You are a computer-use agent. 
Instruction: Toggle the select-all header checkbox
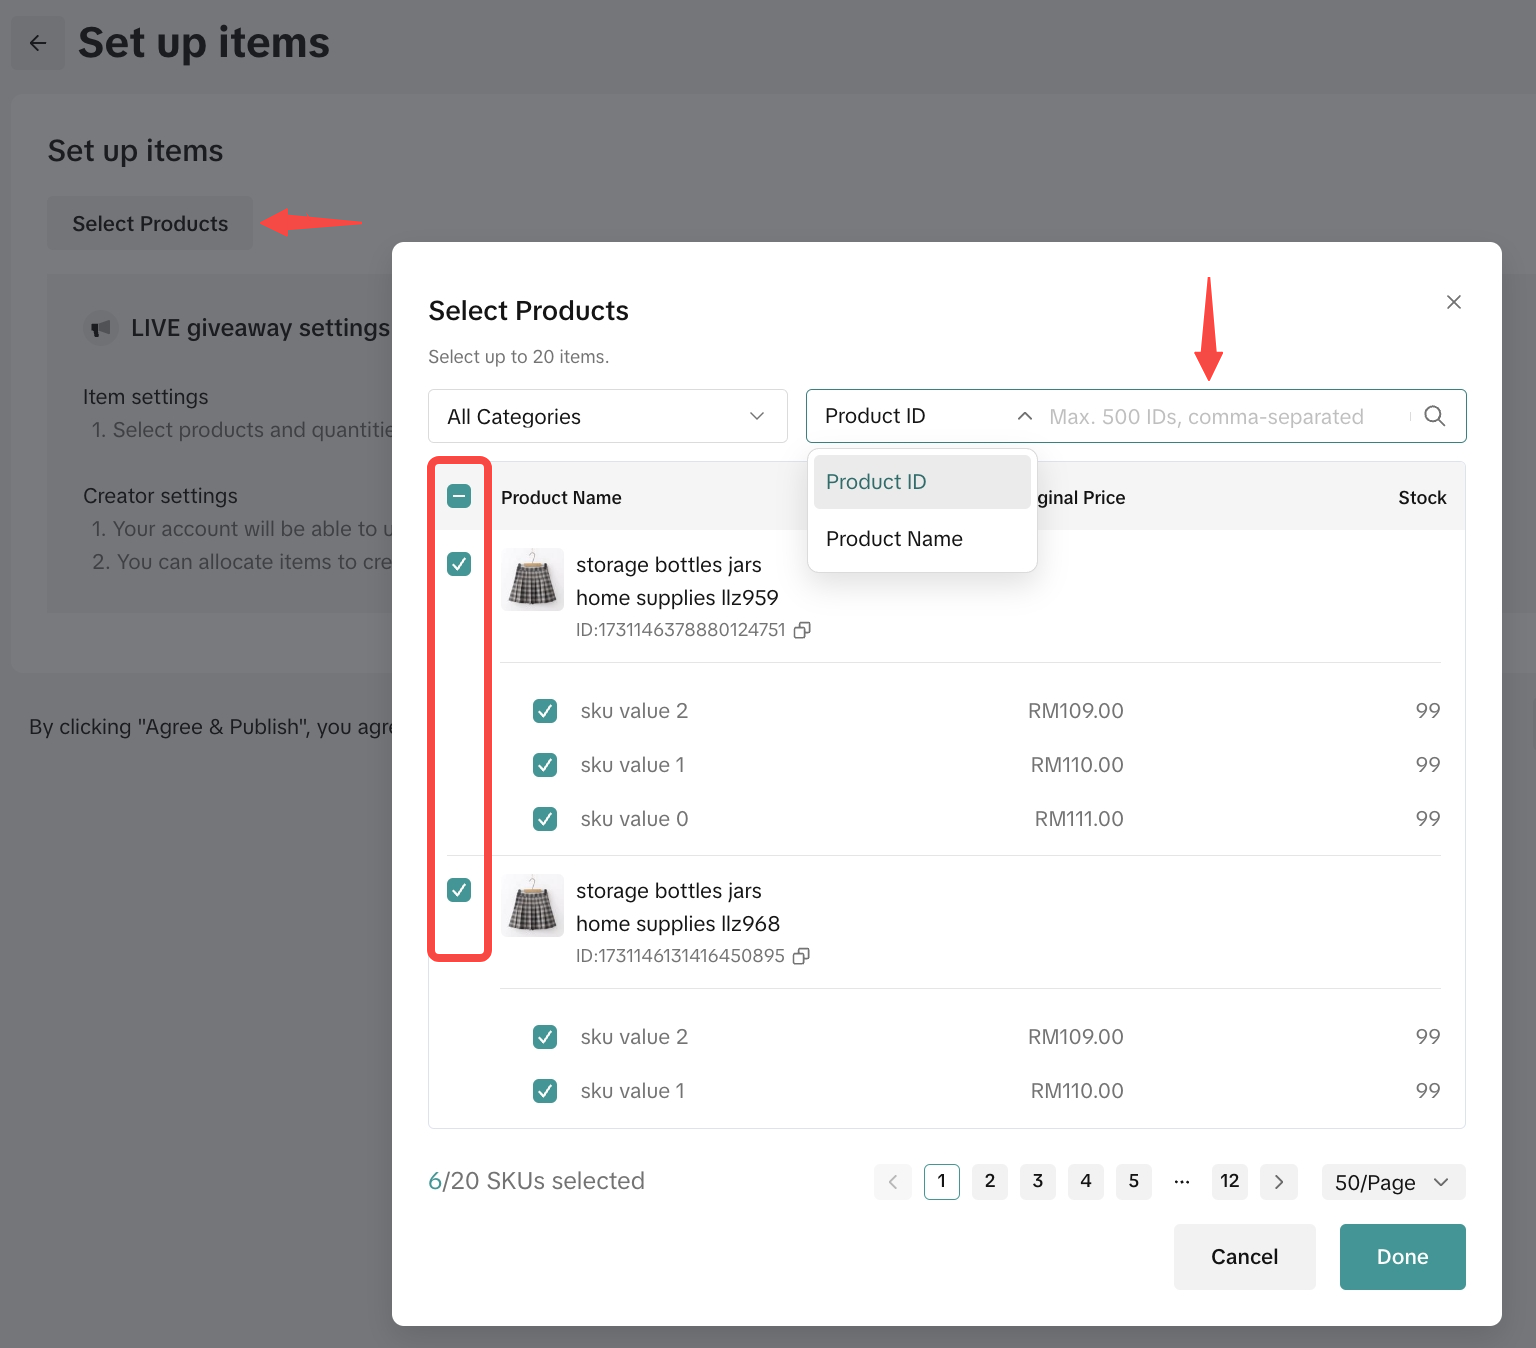coord(459,496)
